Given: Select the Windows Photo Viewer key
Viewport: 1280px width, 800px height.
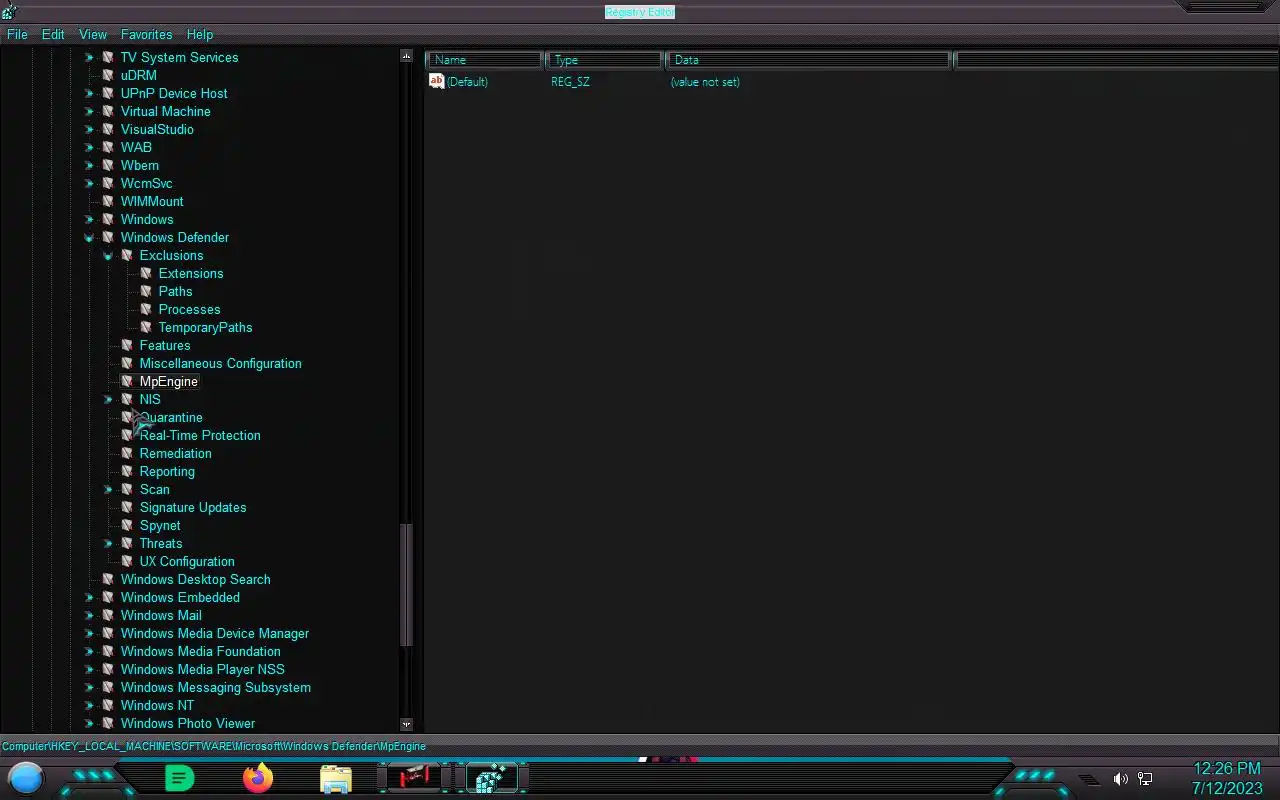Looking at the screenshot, I should click(x=188, y=723).
